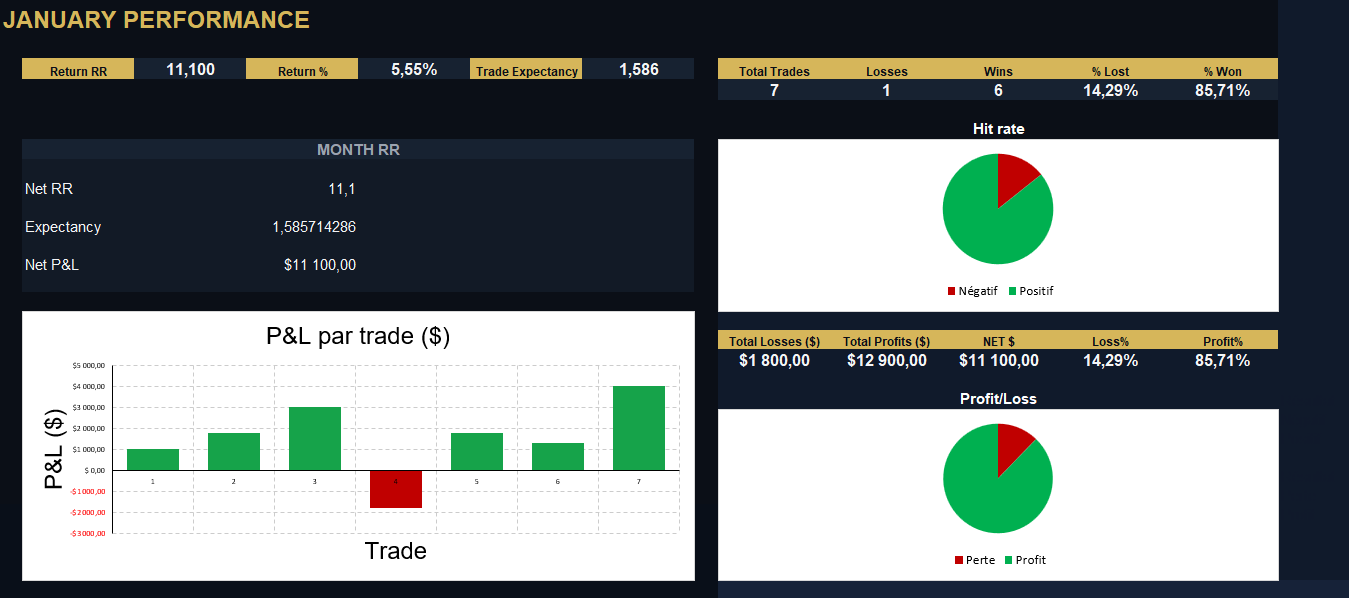Click the Net P&L row label
This screenshot has width=1349, height=598.
(x=52, y=265)
